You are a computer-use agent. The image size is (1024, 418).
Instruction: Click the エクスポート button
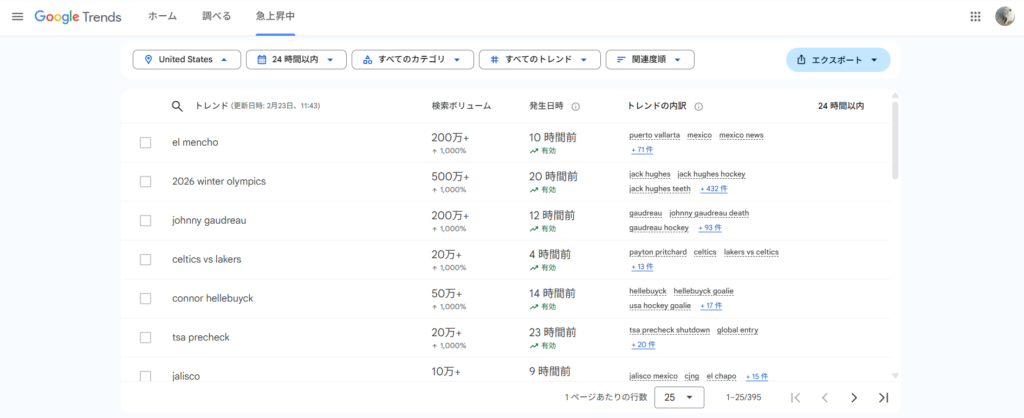pyautogui.click(x=838, y=60)
